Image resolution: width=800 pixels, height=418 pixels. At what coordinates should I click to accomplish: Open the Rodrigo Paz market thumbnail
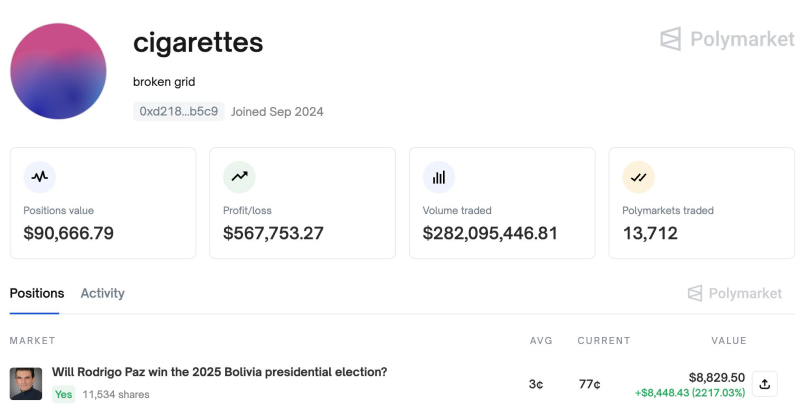26,384
